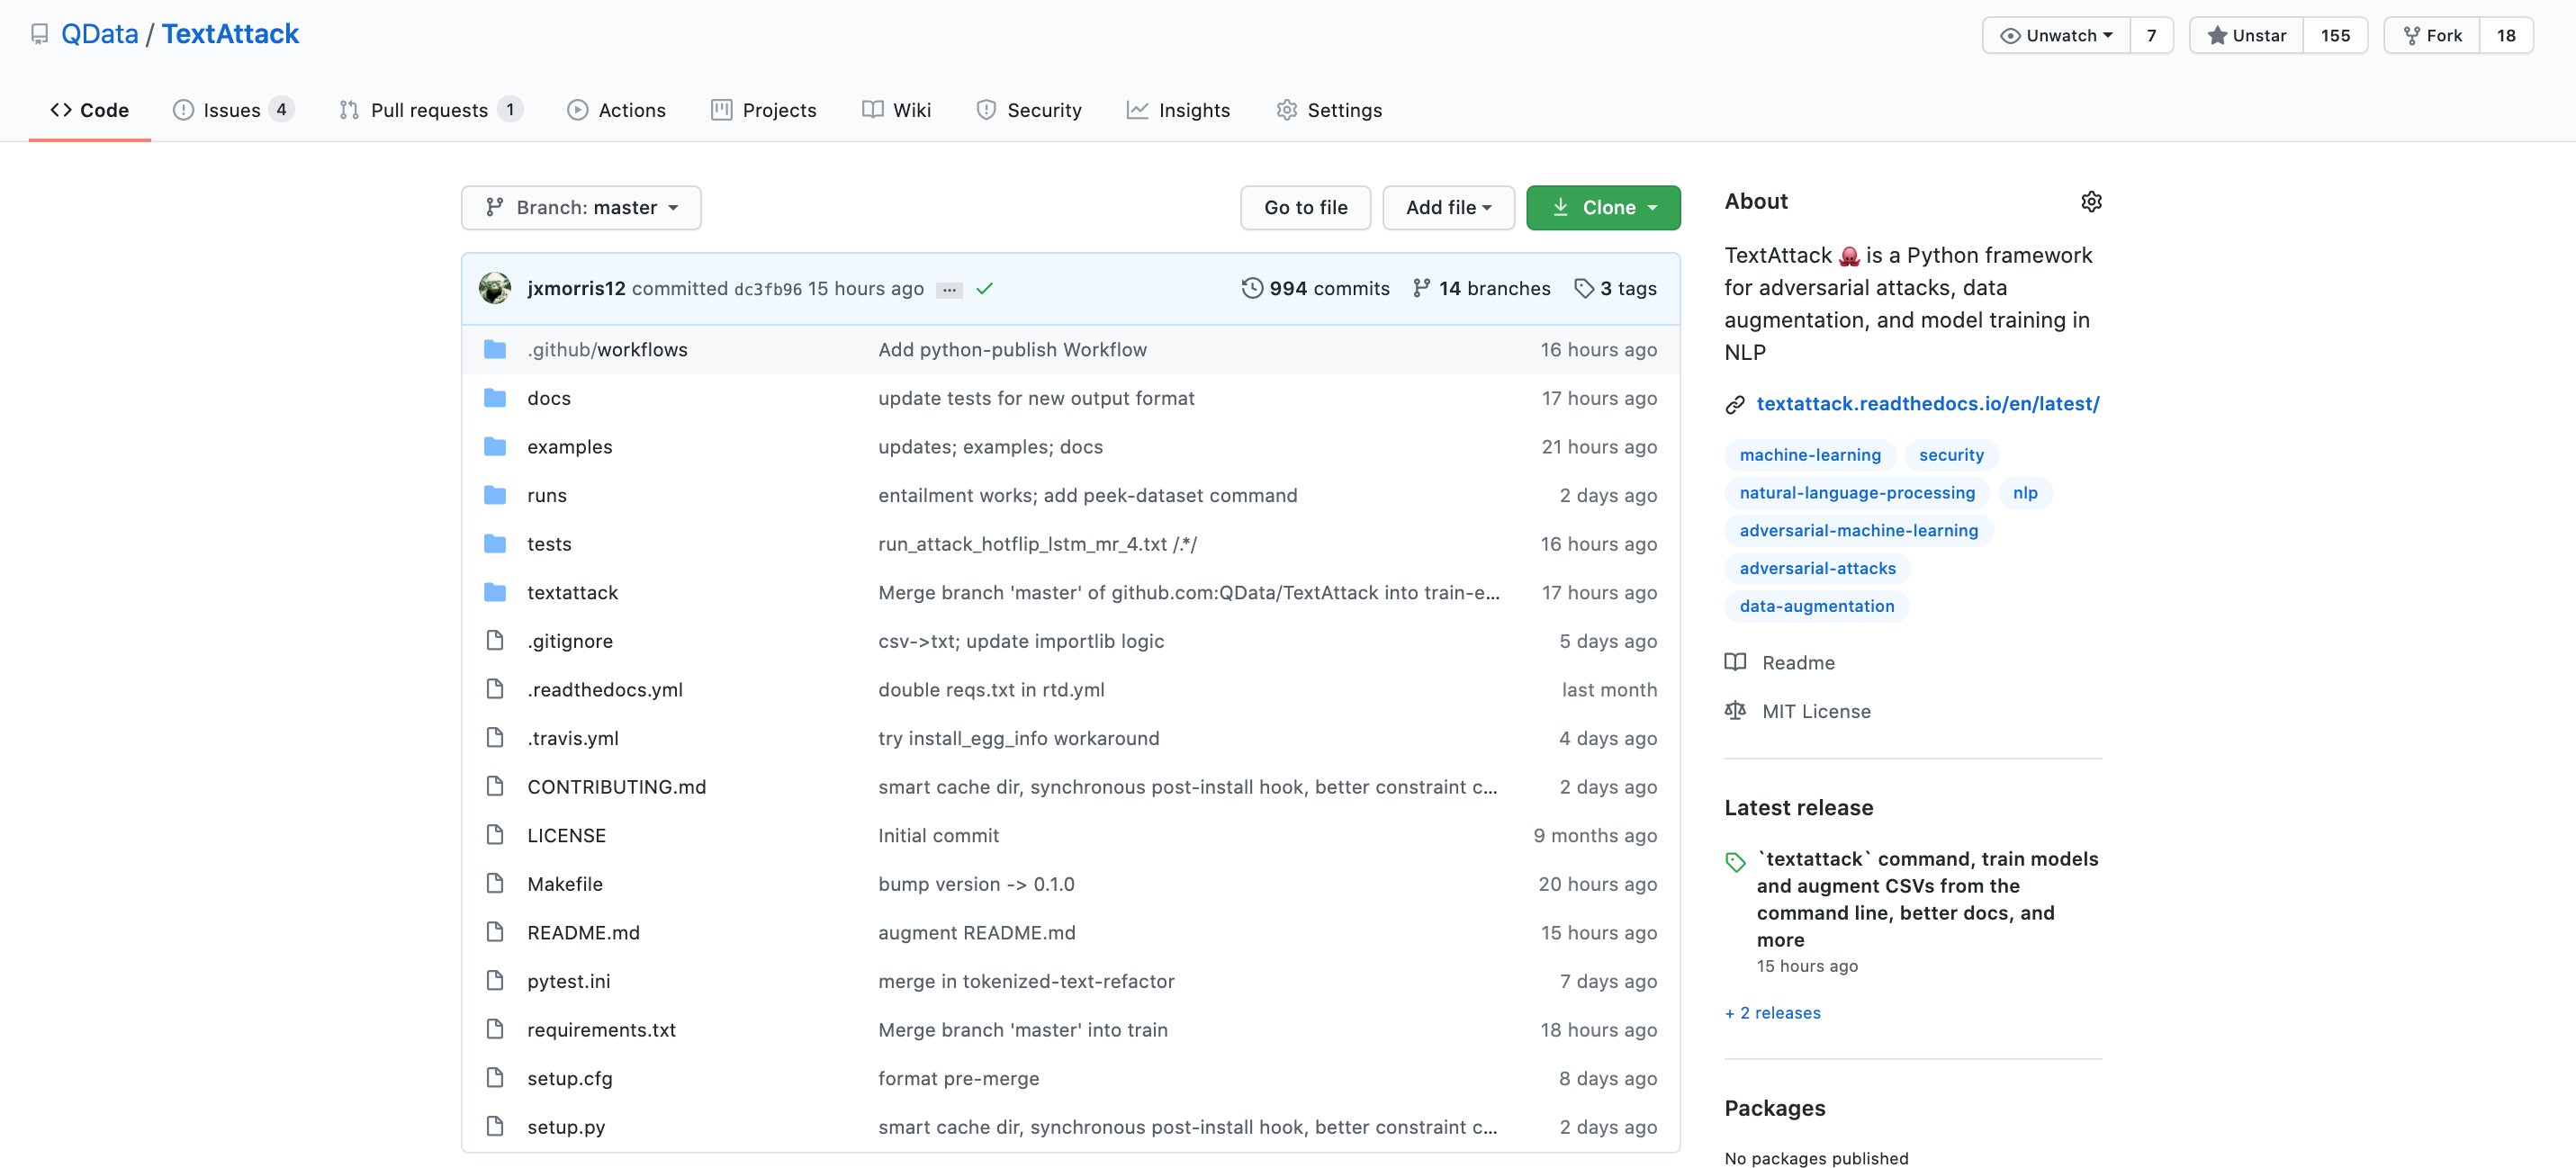This screenshot has width=2576, height=1168.
Task: Switch to the Issues tab
Action: [231, 110]
